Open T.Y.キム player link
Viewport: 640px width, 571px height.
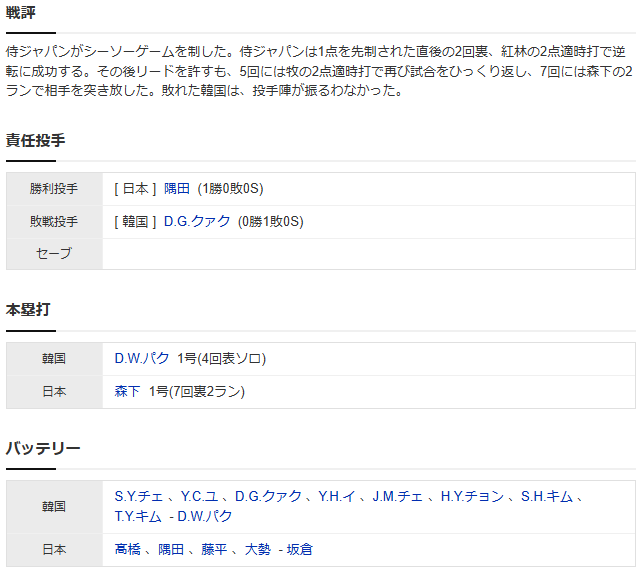click(138, 516)
